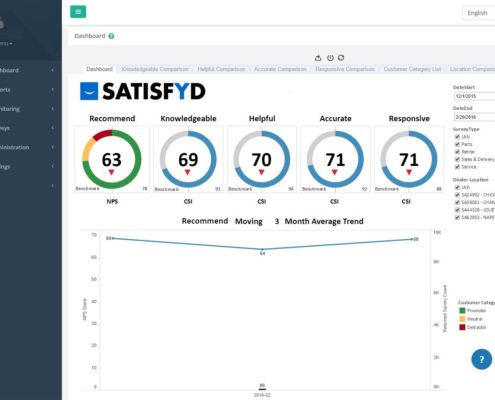Click the red Detractor legend swatch
The image size is (495, 400).
click(x=462, y=327)
